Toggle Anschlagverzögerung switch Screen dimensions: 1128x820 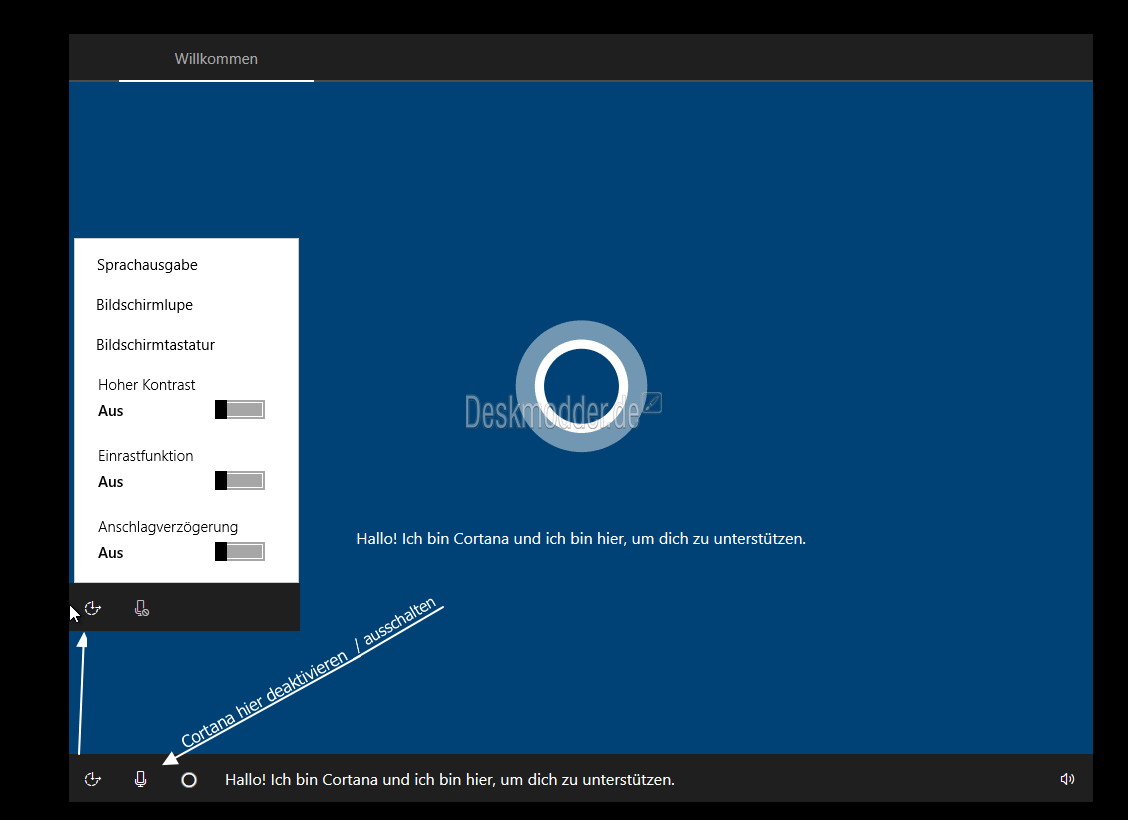coord(240,552)
